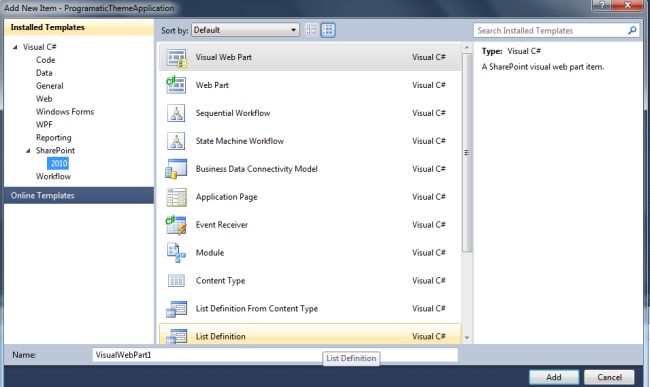Pick the Business Data Connectivity Model icon

coord(176,169)
